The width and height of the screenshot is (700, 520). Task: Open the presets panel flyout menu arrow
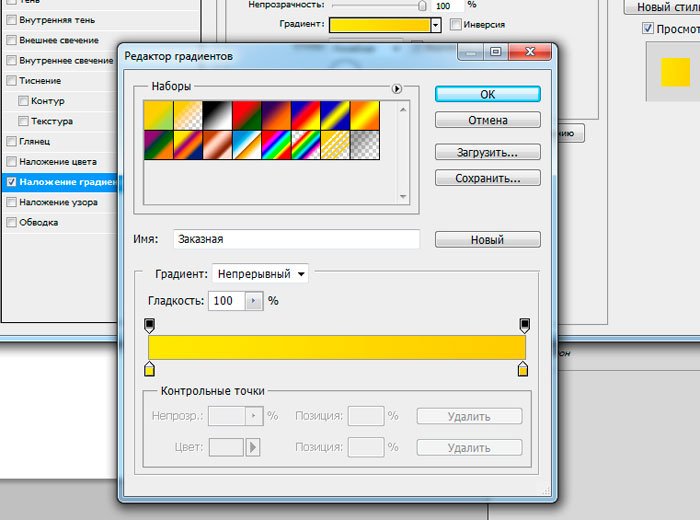coord(397,89)
